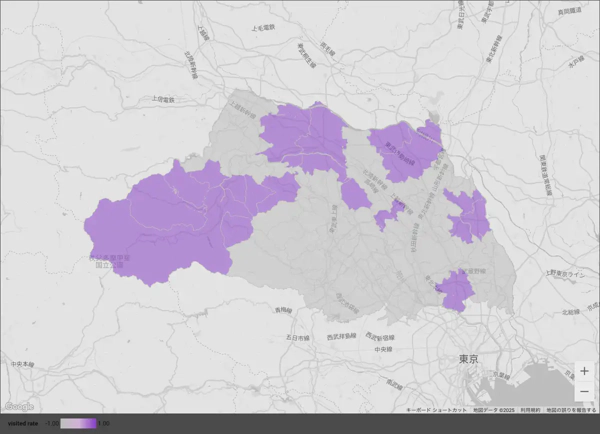Viewport: 600px width, 434px height.
Task: Click the 東京 label on the map
Action: [466, 358]
